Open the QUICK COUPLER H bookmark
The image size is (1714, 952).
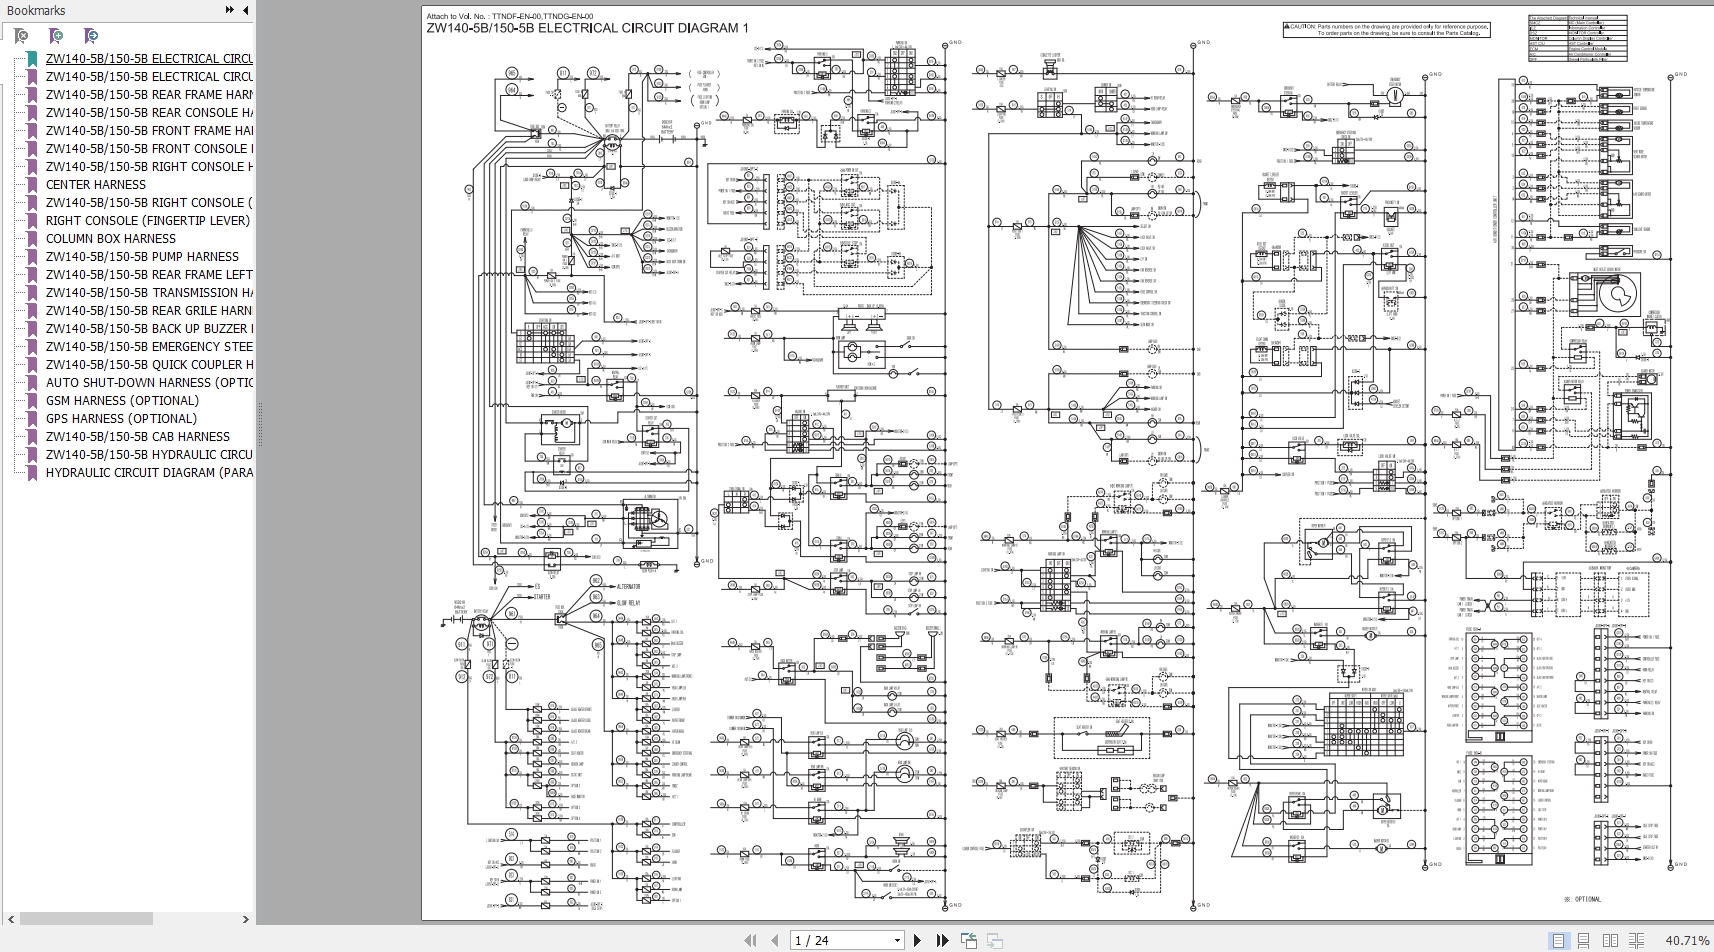point(149,365)
